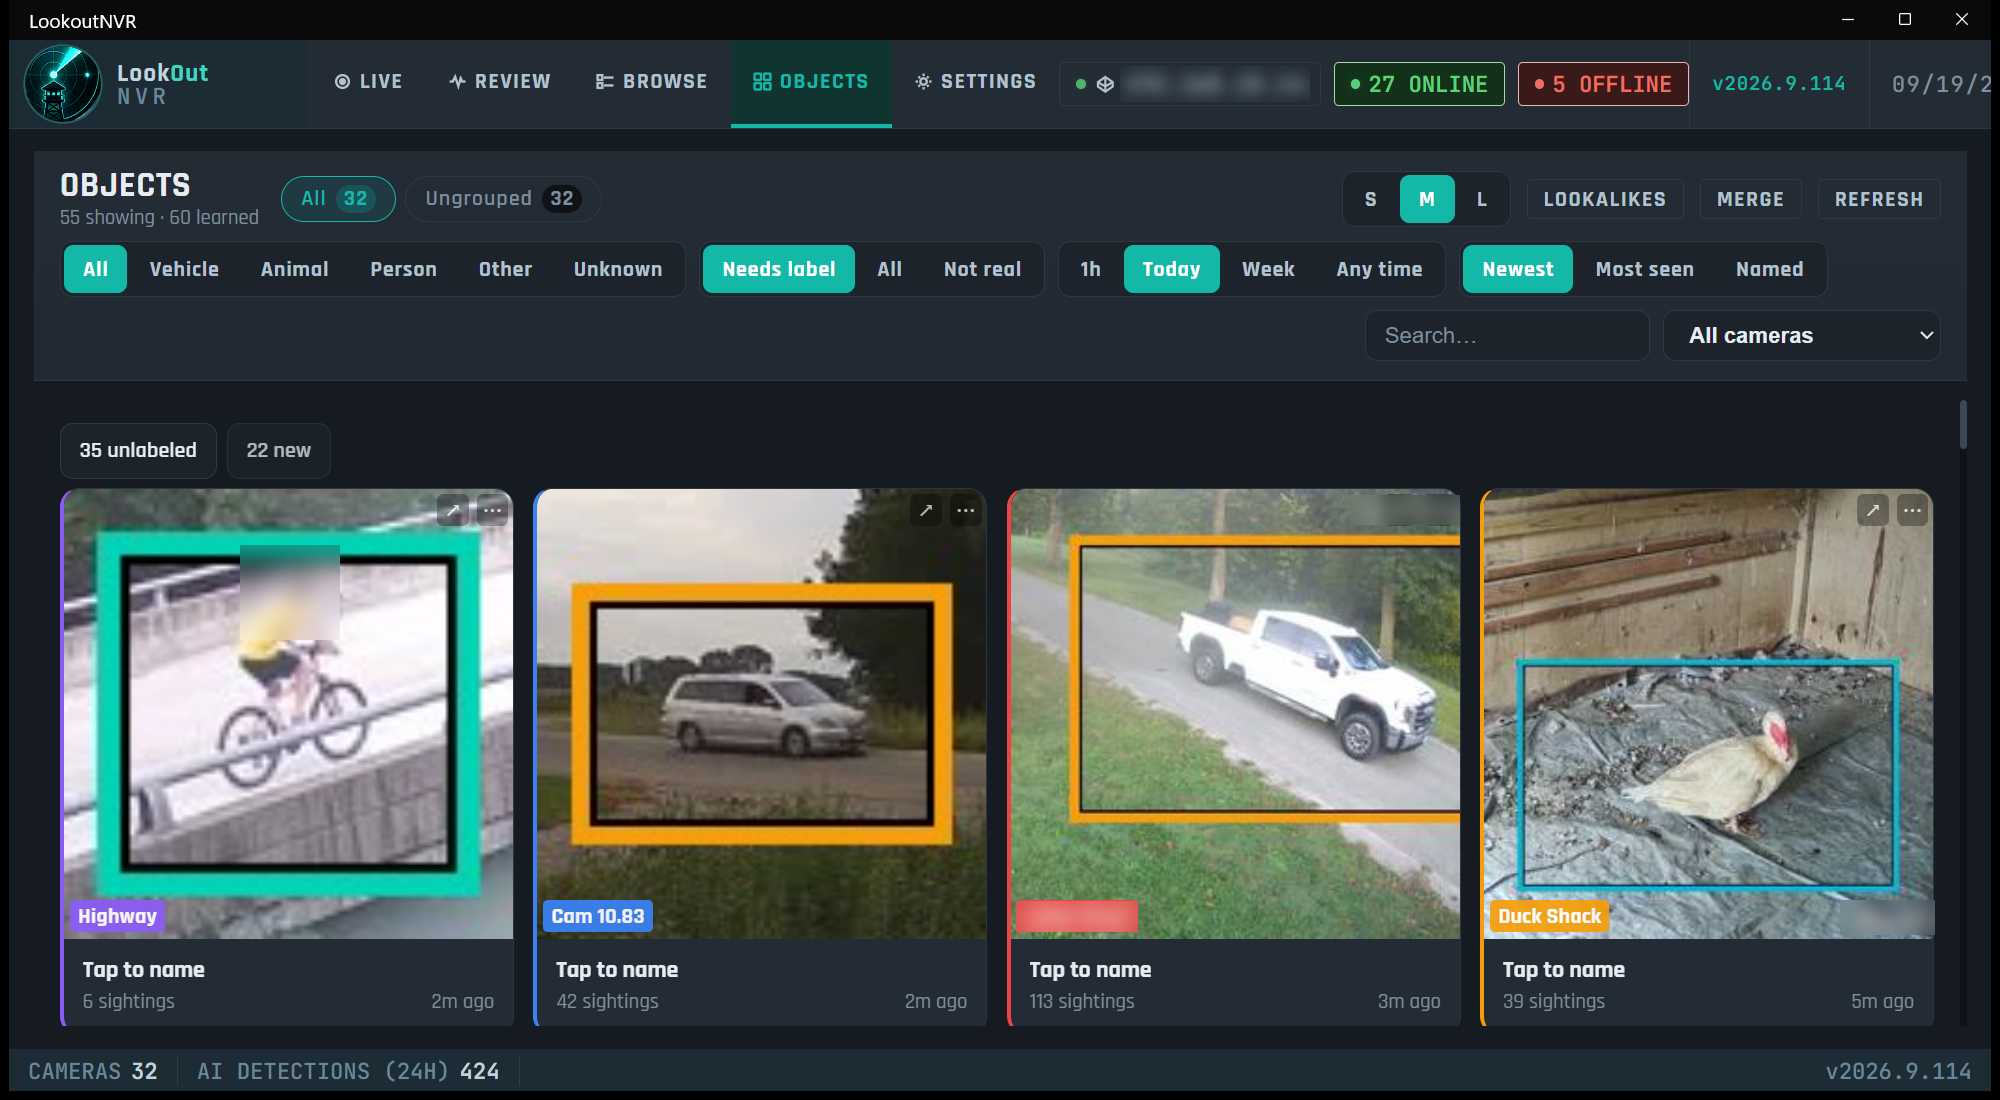Set time range to Any time
The height and width of the screenshot is (1100, 2000).
tap(1379, 269)
